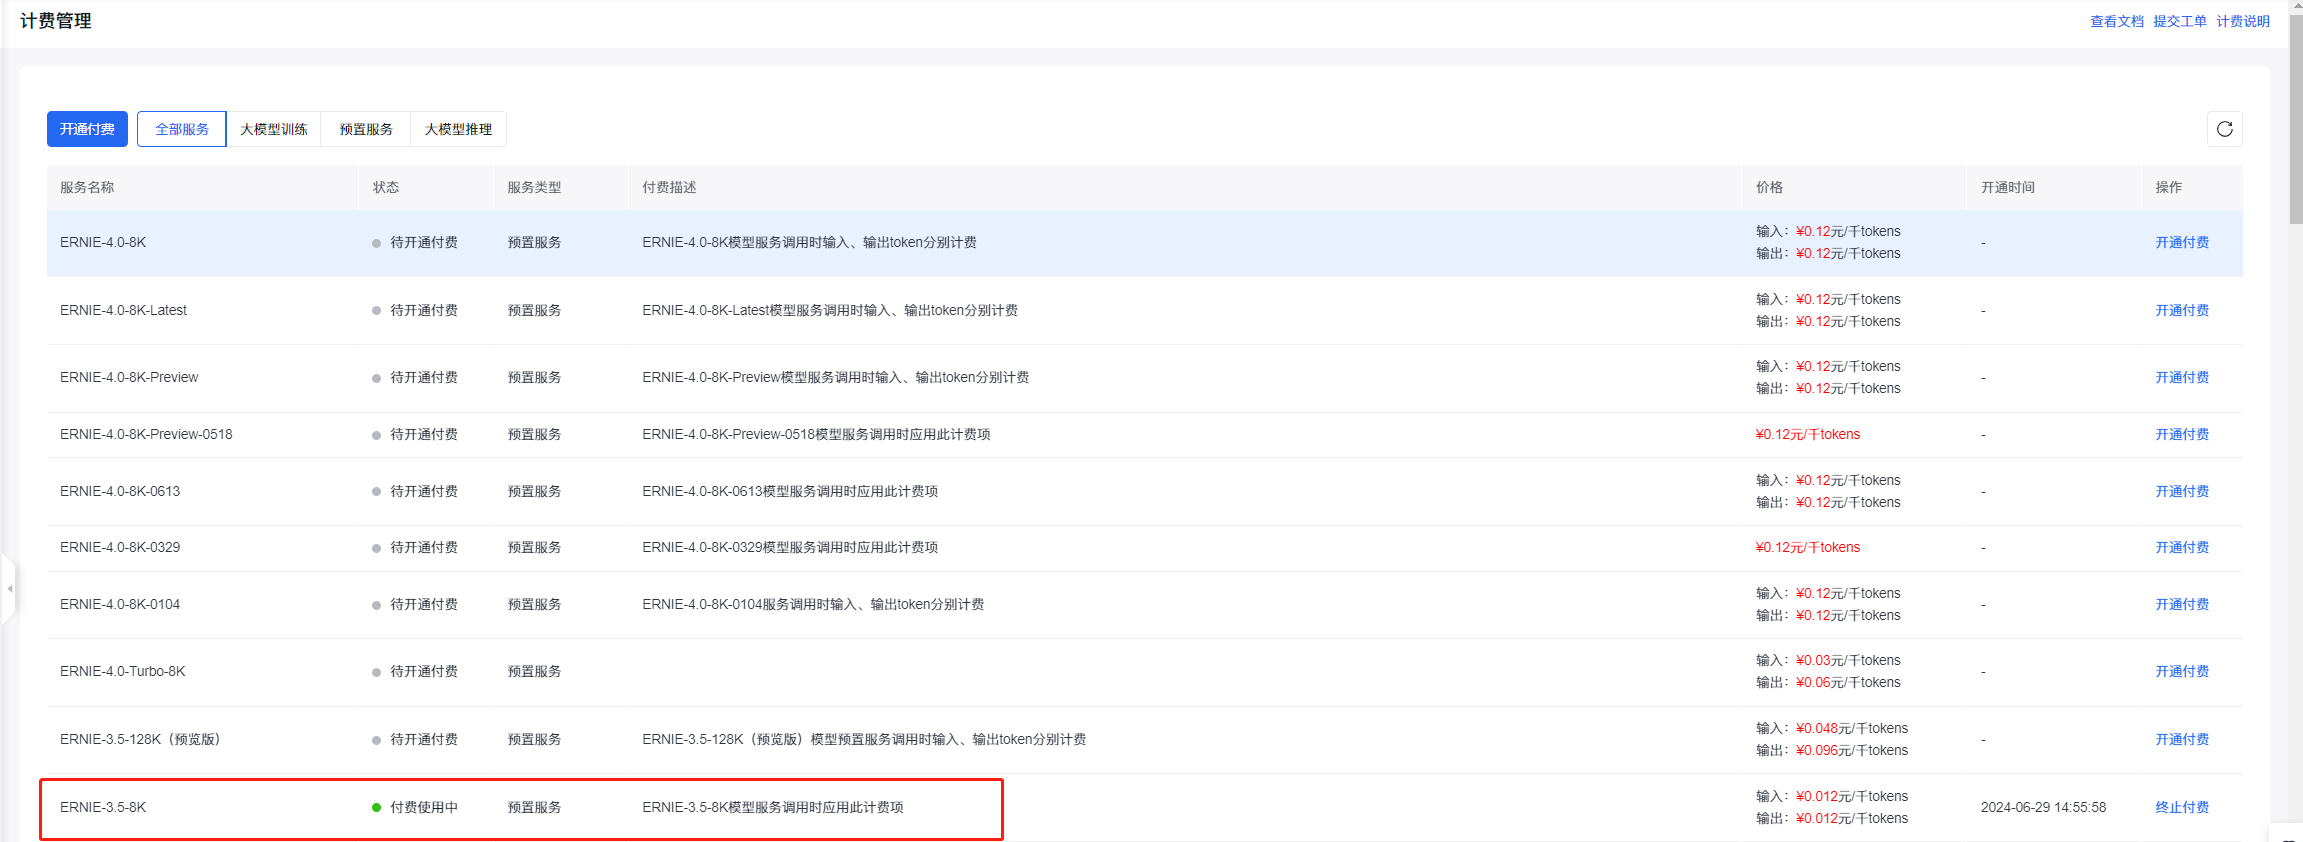2303x842 pixels.
Task: Click 开通付费 for ERNIE-4.0-8K-Preview row
Action: 2182,378
